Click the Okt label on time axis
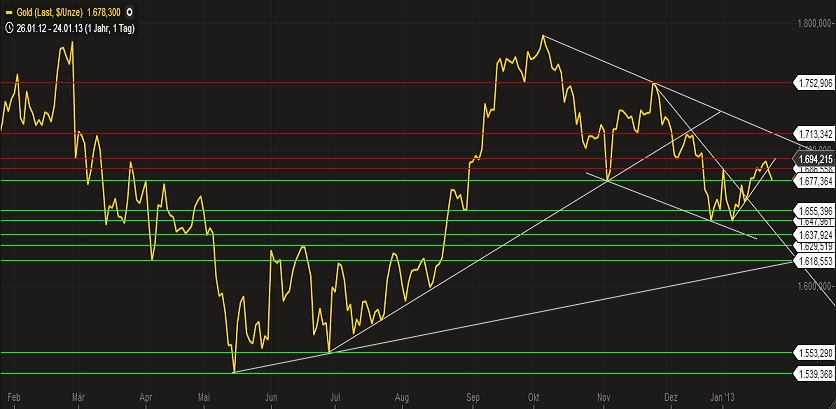The width and height of the screenshot is (836, 409). tap(537, 397)
